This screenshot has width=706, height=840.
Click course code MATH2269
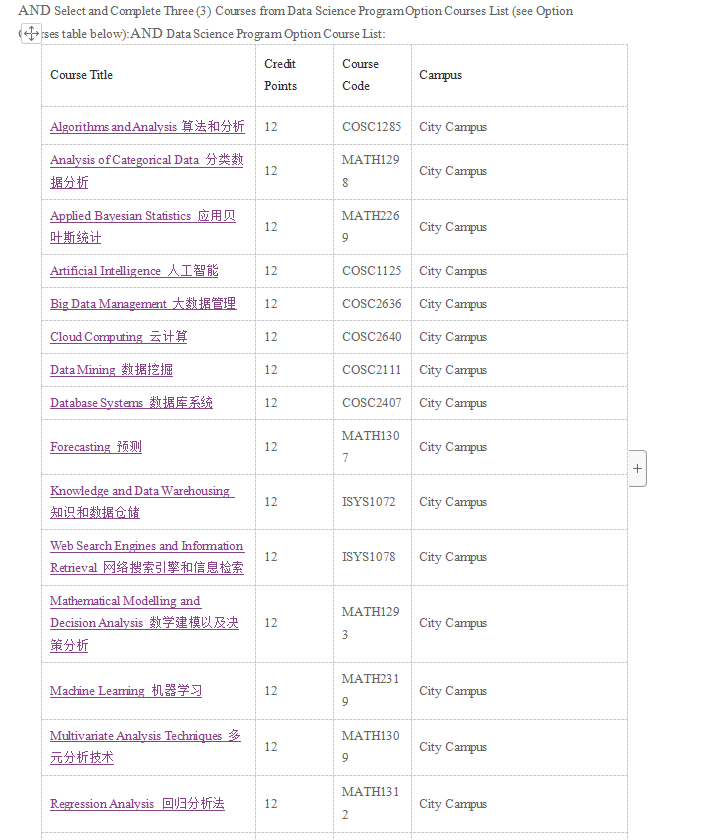pyautogui.click(x=371, y=227)
